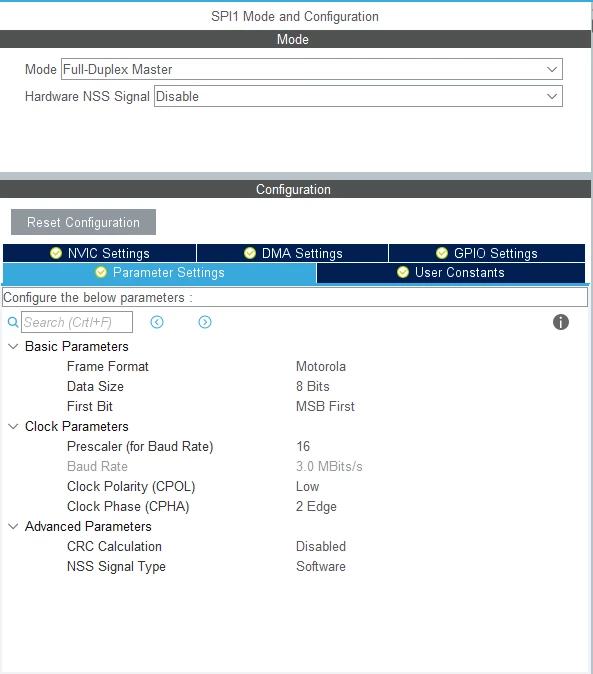Screen dimensions: 593x674
Task: Click the CRC Calculation label
Action: click(114, 546)
